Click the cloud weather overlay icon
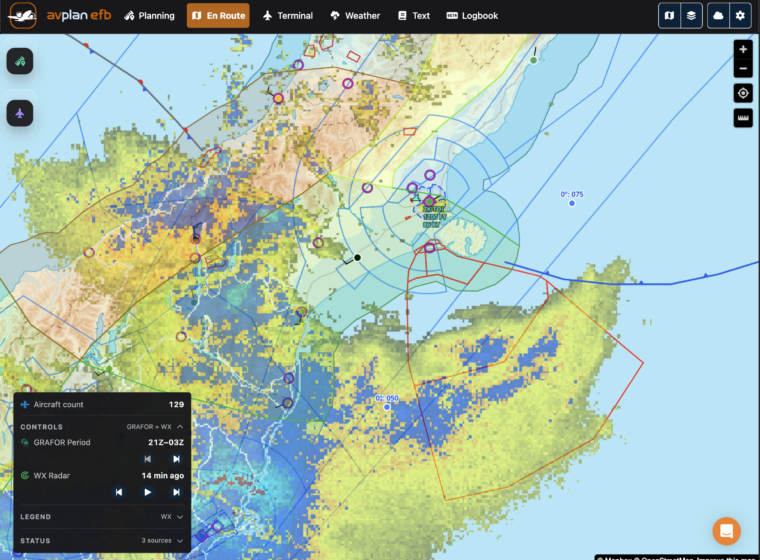The width and height of the screenshot is (760, 560). pos(718,16)
